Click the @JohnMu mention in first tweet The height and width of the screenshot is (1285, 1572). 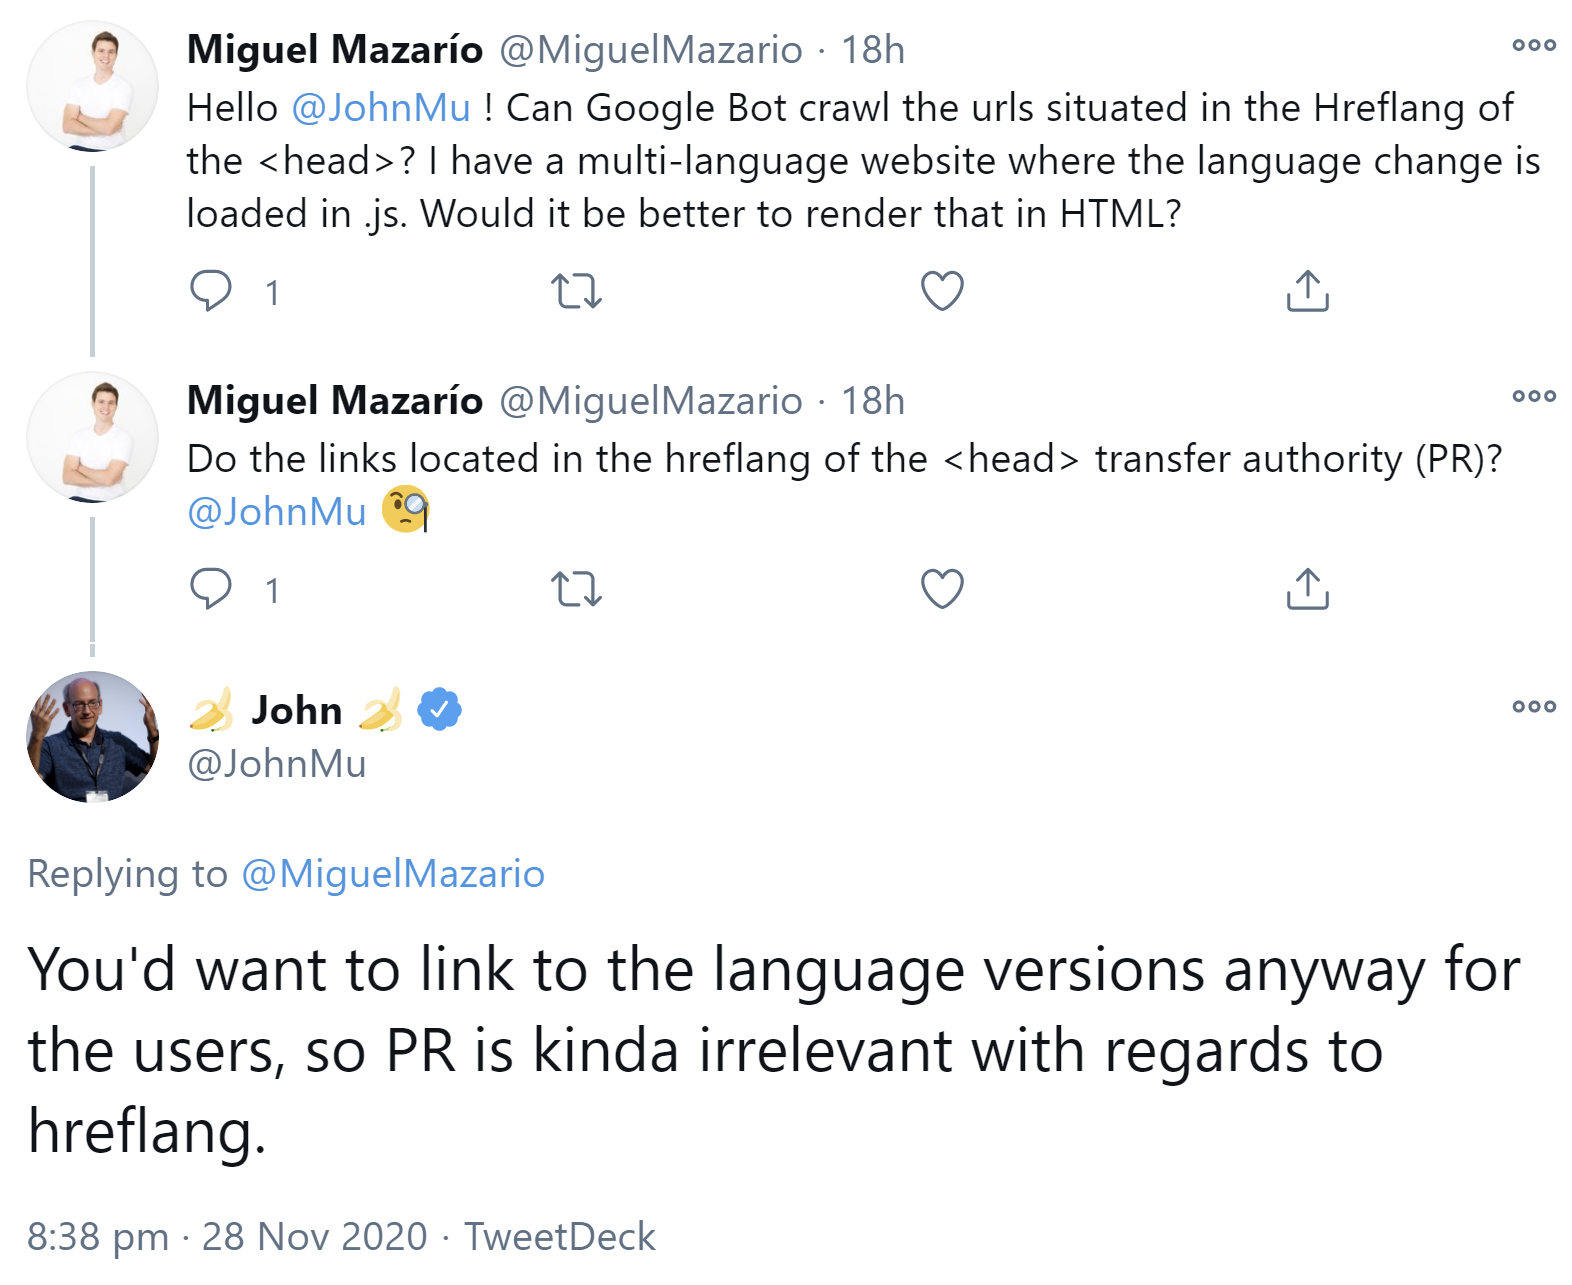381,108
